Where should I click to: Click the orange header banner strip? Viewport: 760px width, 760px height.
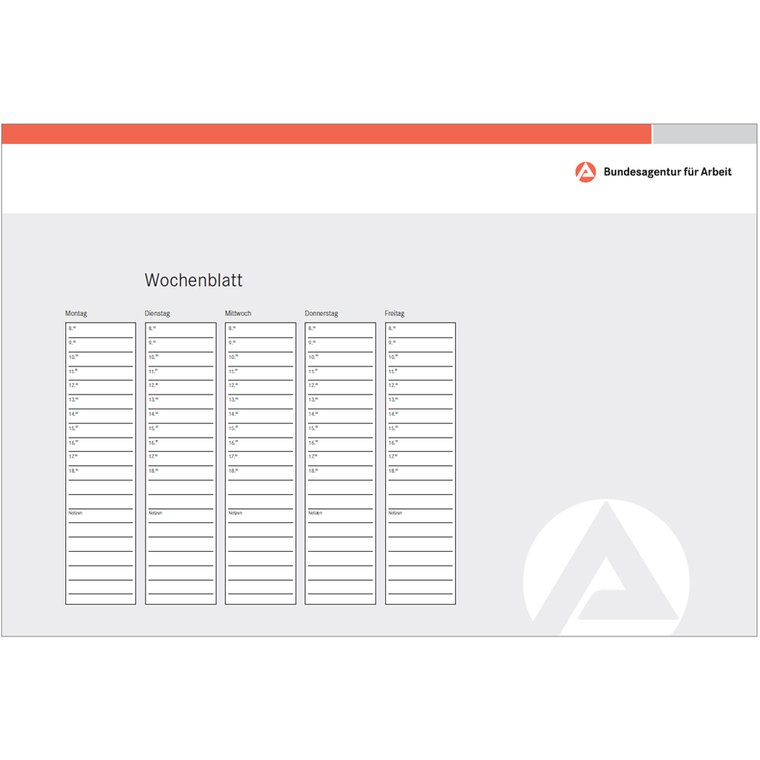[325, 134]
